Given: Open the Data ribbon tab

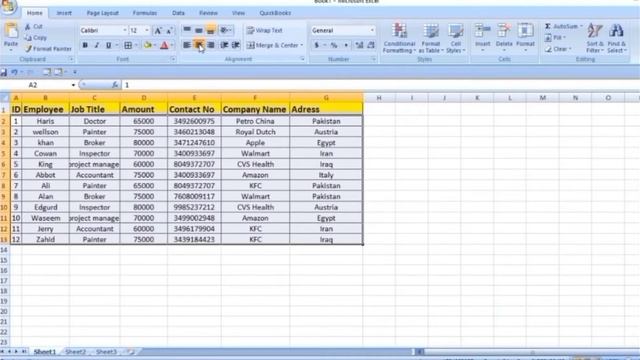Looking at the screenshot, I should [178, 13].
